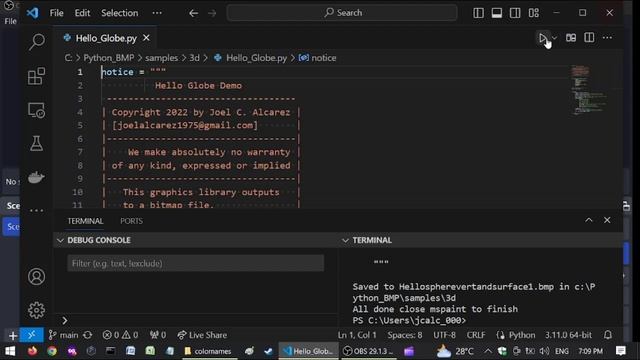Open the Windows Start menu
Screen dimensions: 640x360
pyautogui.click(x=10, y=351)
